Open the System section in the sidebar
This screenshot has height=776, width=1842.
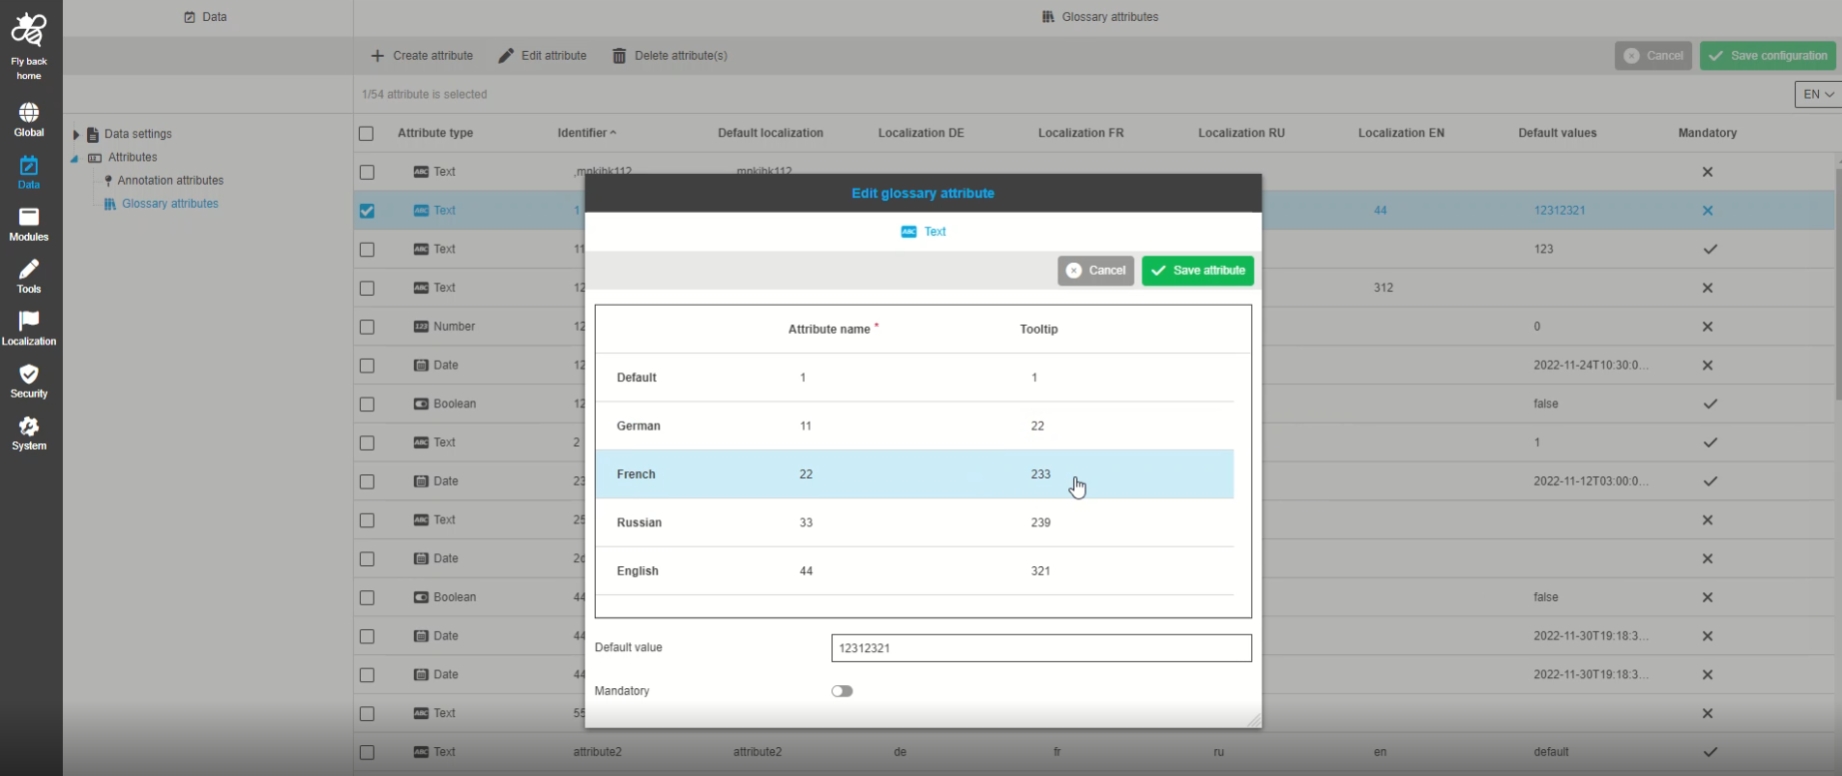coord(29,433)
